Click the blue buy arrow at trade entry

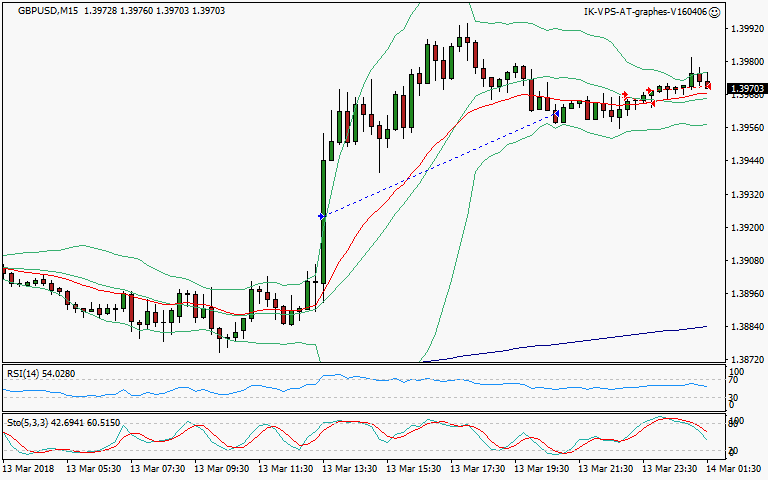[x=321, y=216]
